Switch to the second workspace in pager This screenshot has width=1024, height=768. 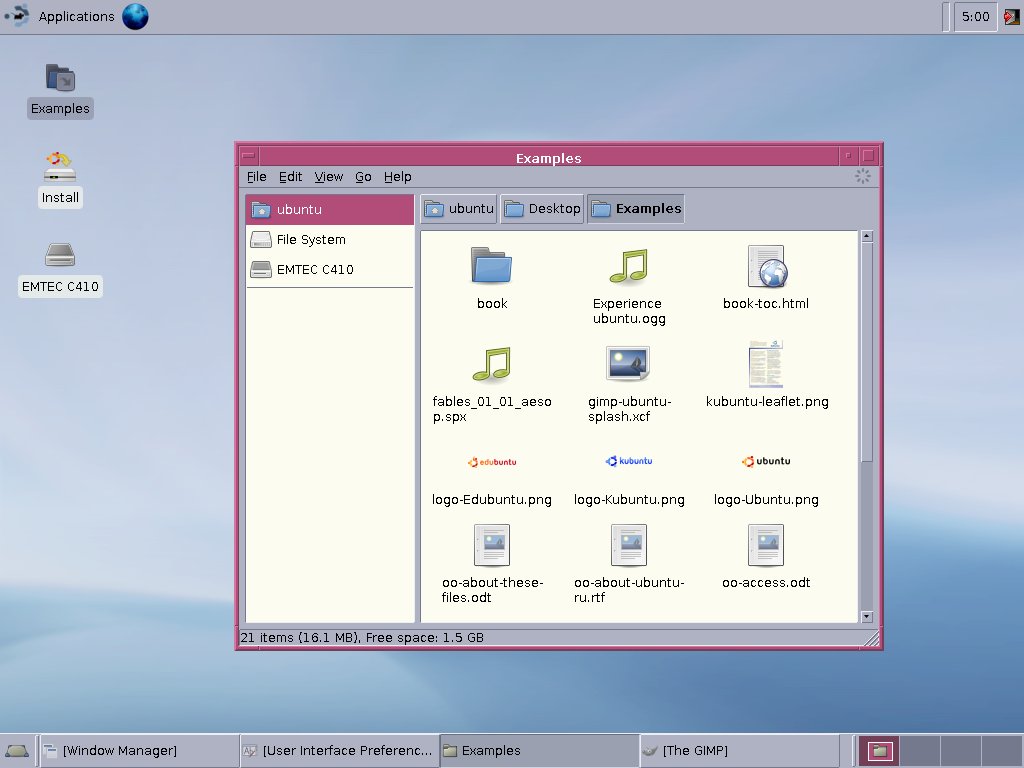click(x=920, y=751)
